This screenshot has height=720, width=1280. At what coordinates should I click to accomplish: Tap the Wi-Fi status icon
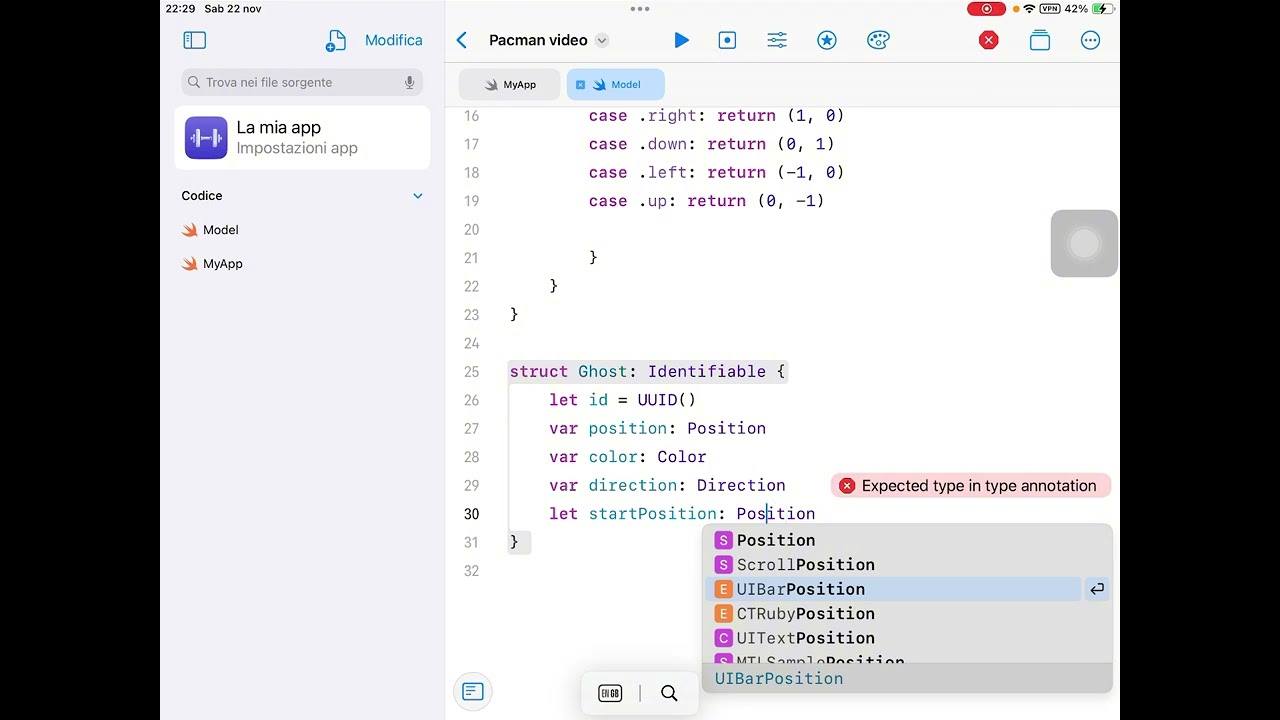click(1029, 9)
